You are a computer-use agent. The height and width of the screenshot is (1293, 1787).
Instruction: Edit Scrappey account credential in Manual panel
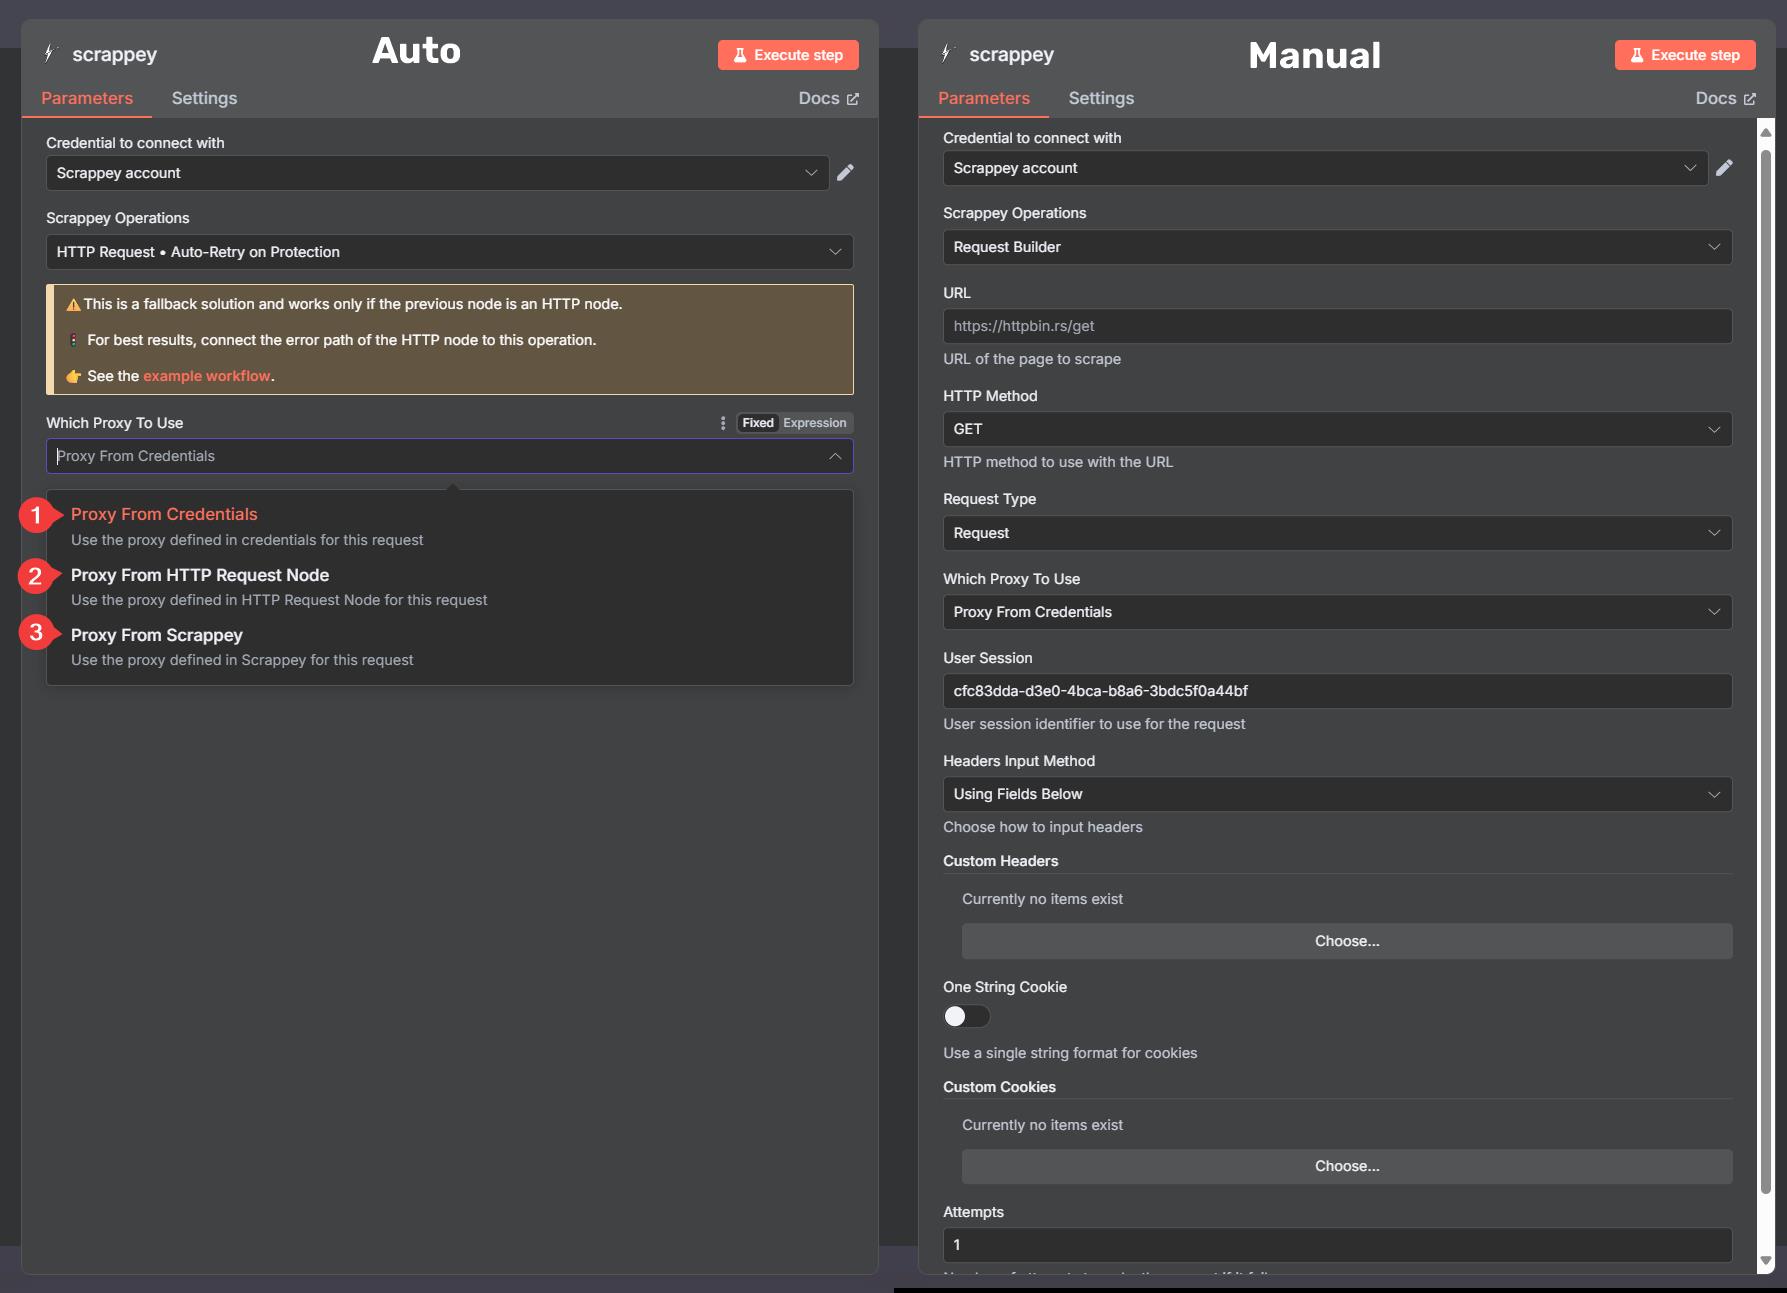1724,168
